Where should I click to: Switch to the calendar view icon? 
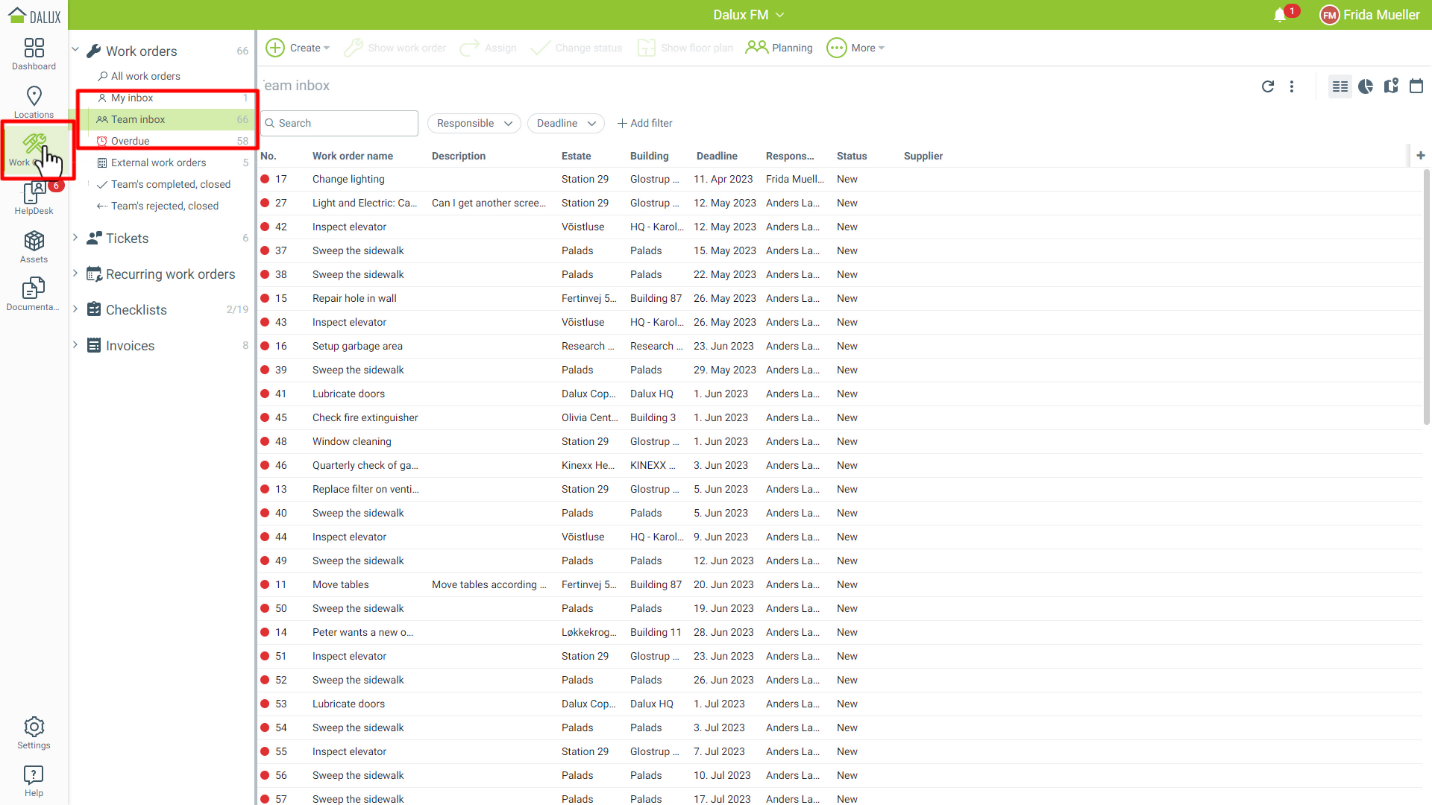1416,87
